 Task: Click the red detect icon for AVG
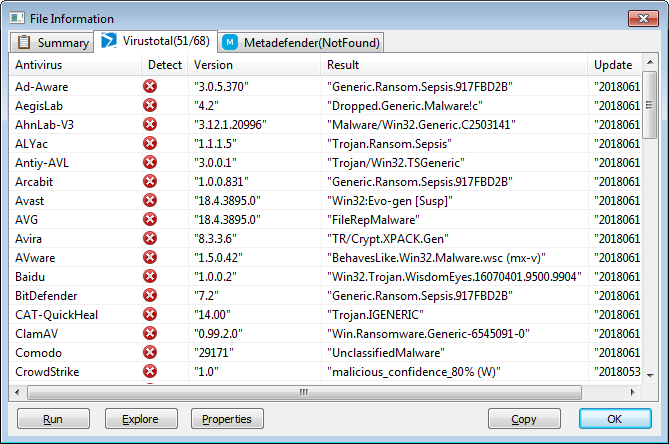150,219
